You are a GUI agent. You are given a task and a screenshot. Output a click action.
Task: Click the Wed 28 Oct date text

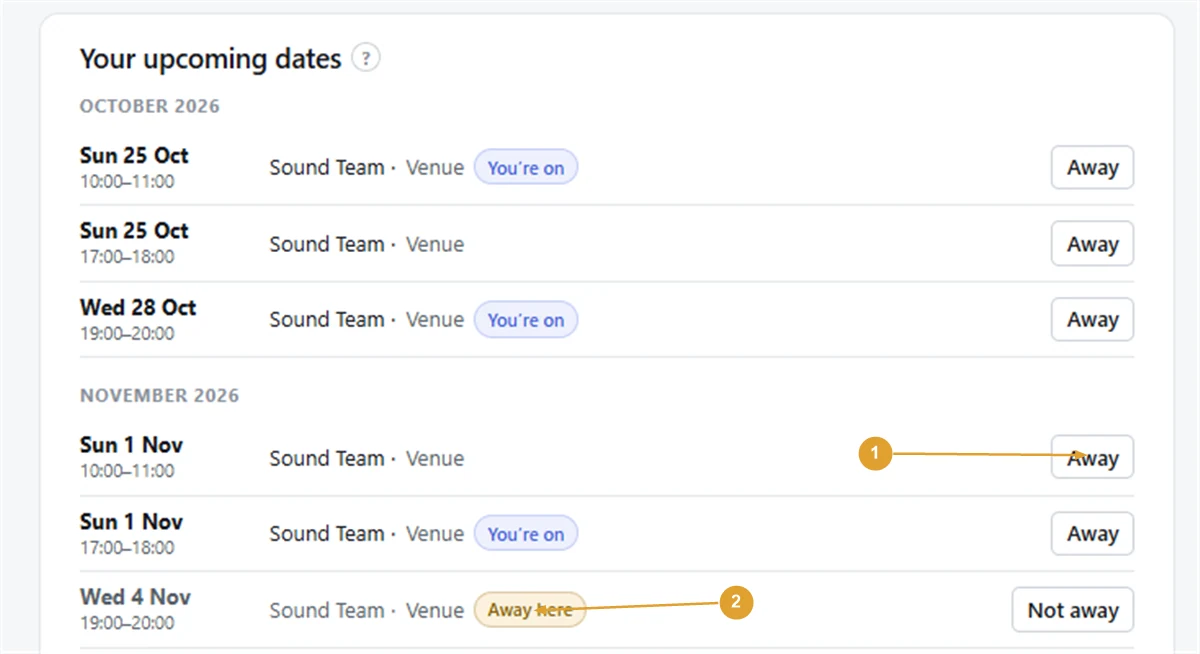138,307
